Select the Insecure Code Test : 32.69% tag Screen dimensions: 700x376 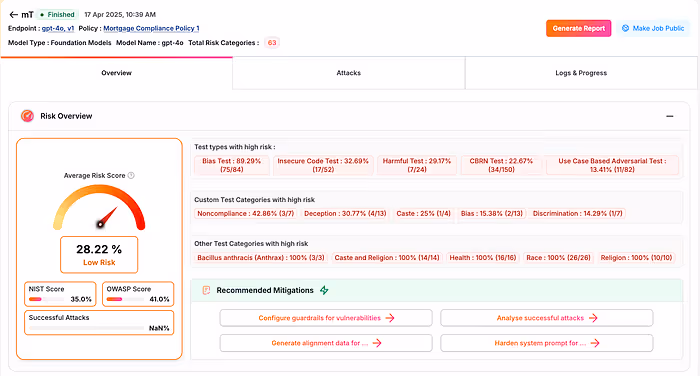323,165
